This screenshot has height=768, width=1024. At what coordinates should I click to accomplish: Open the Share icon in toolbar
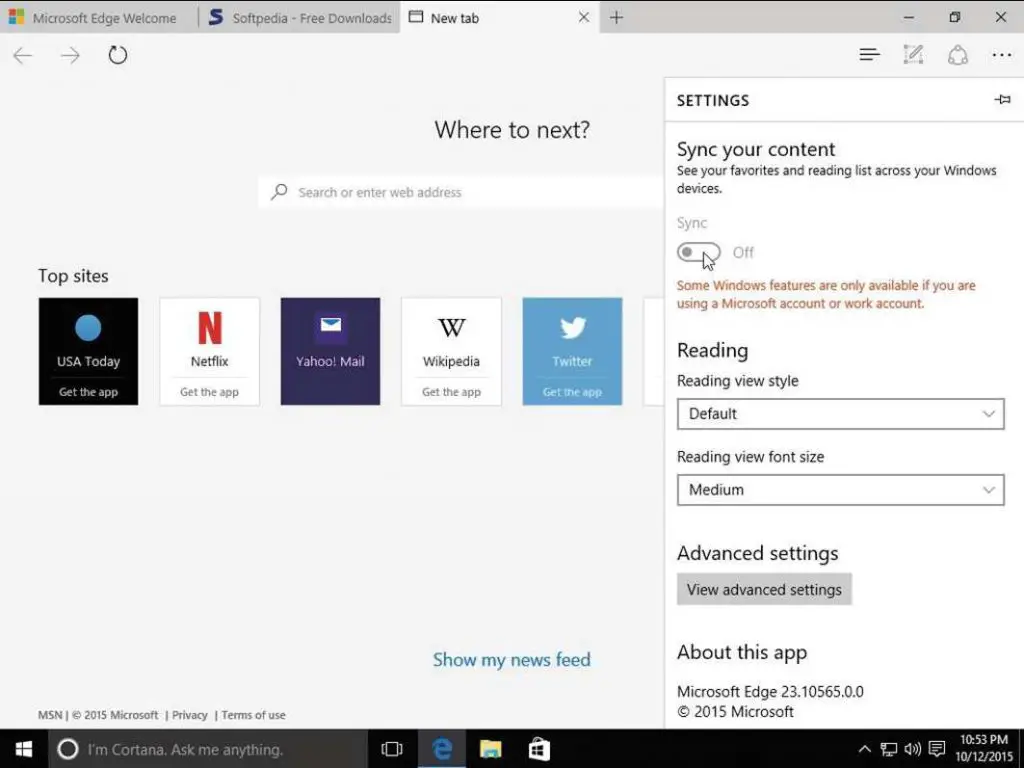click(957, 55)
